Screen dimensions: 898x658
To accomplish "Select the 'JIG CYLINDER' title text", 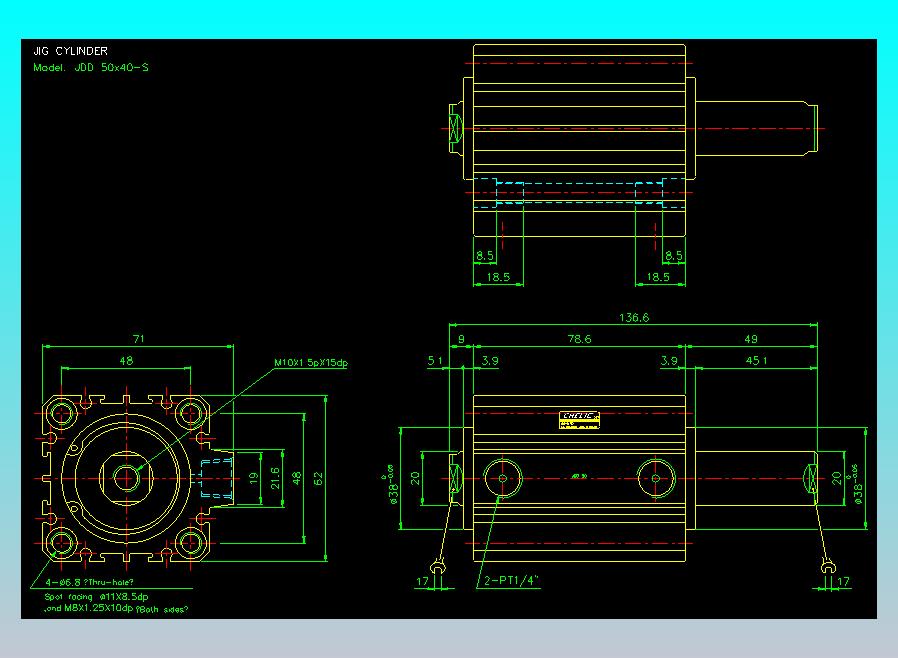I will point(70,51).
